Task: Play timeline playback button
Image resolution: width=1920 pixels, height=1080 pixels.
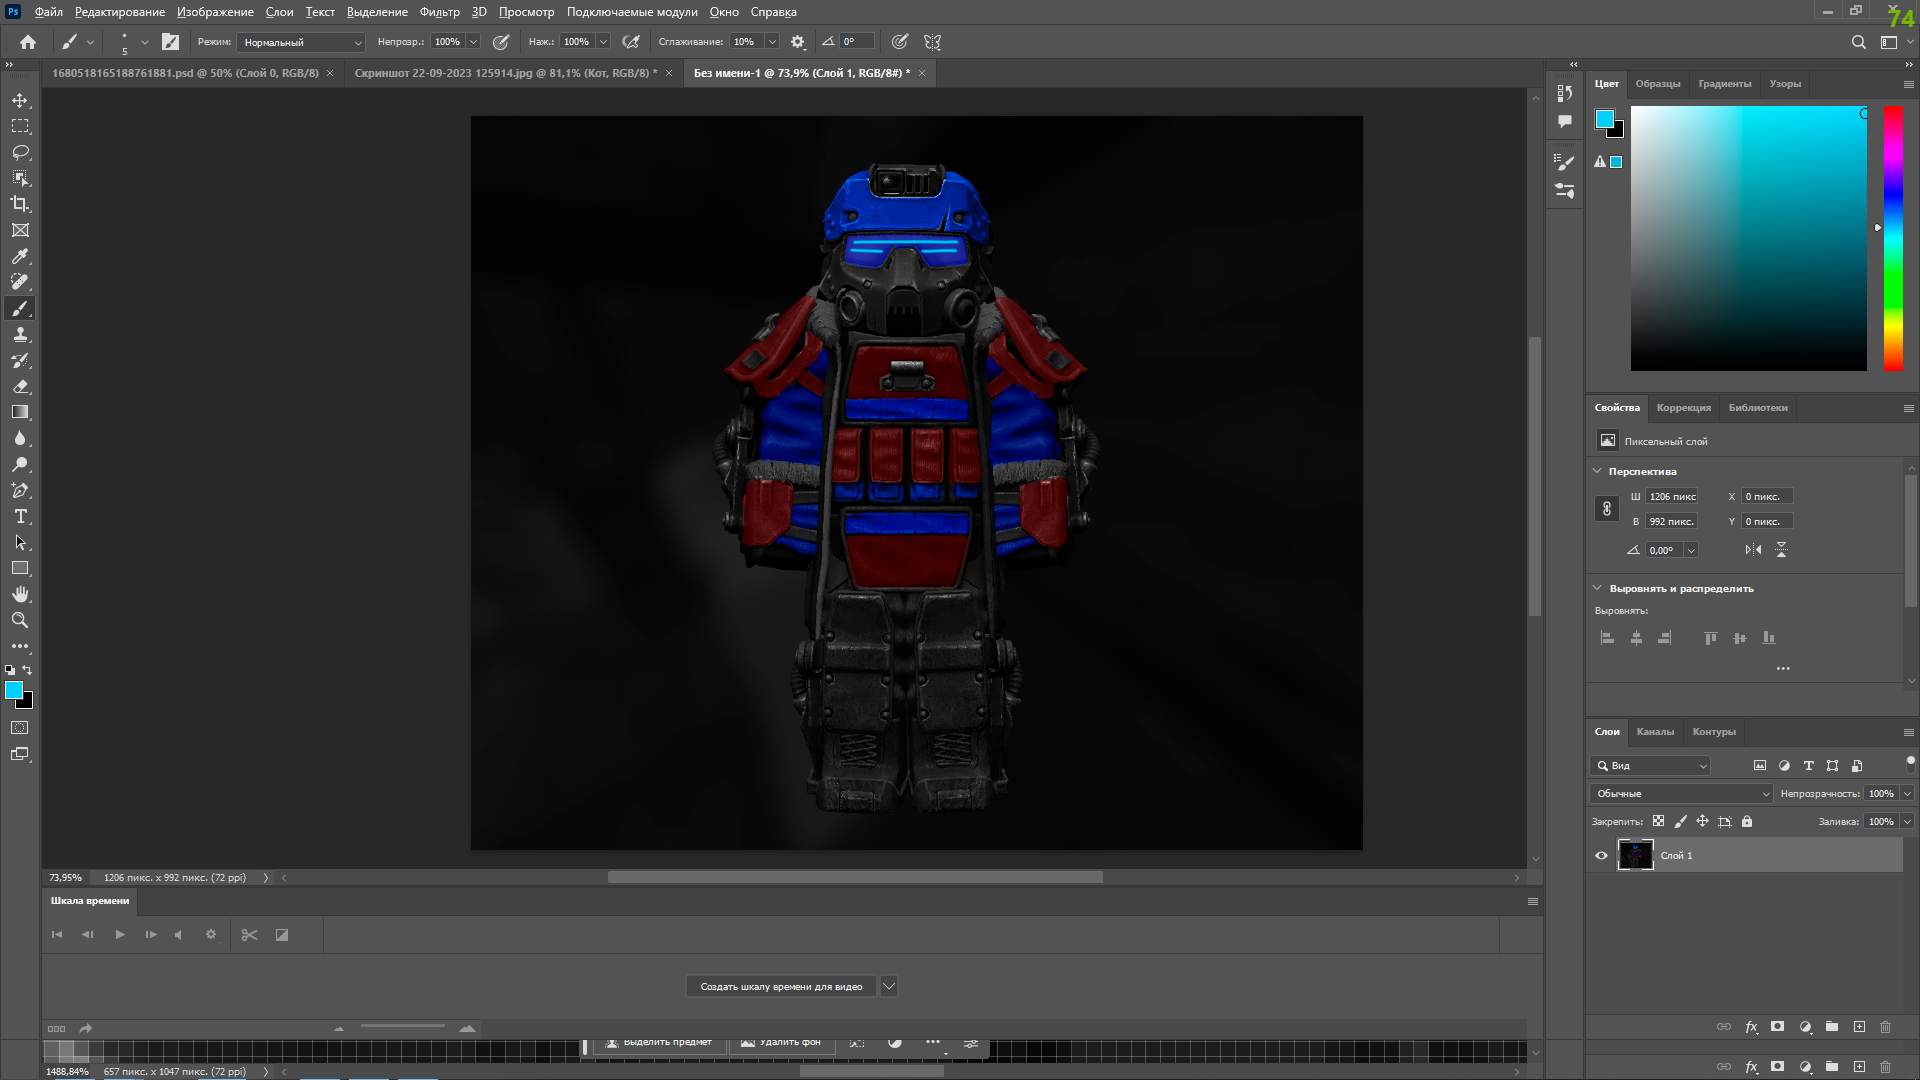Action: pos(120,935)
